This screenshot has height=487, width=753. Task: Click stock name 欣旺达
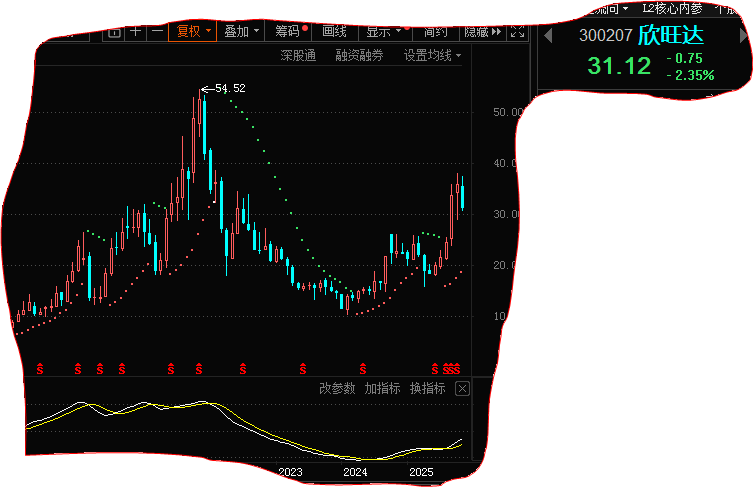pyautogui.click(x=670, y=35)
